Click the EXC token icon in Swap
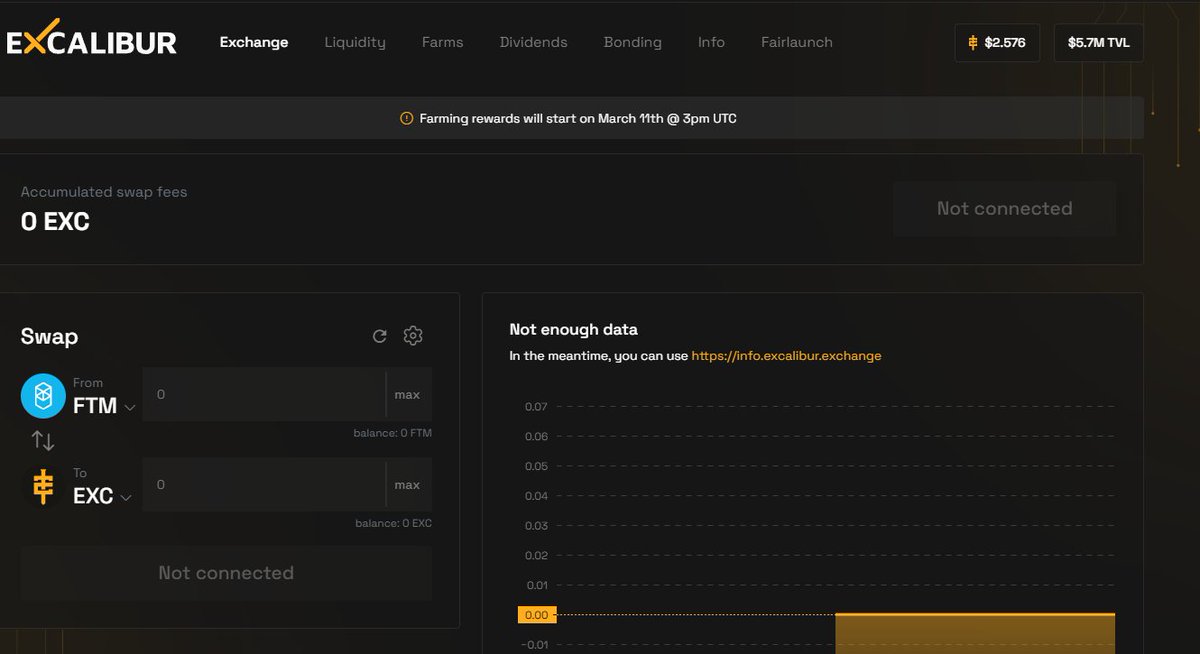 [x=43, y=487]
